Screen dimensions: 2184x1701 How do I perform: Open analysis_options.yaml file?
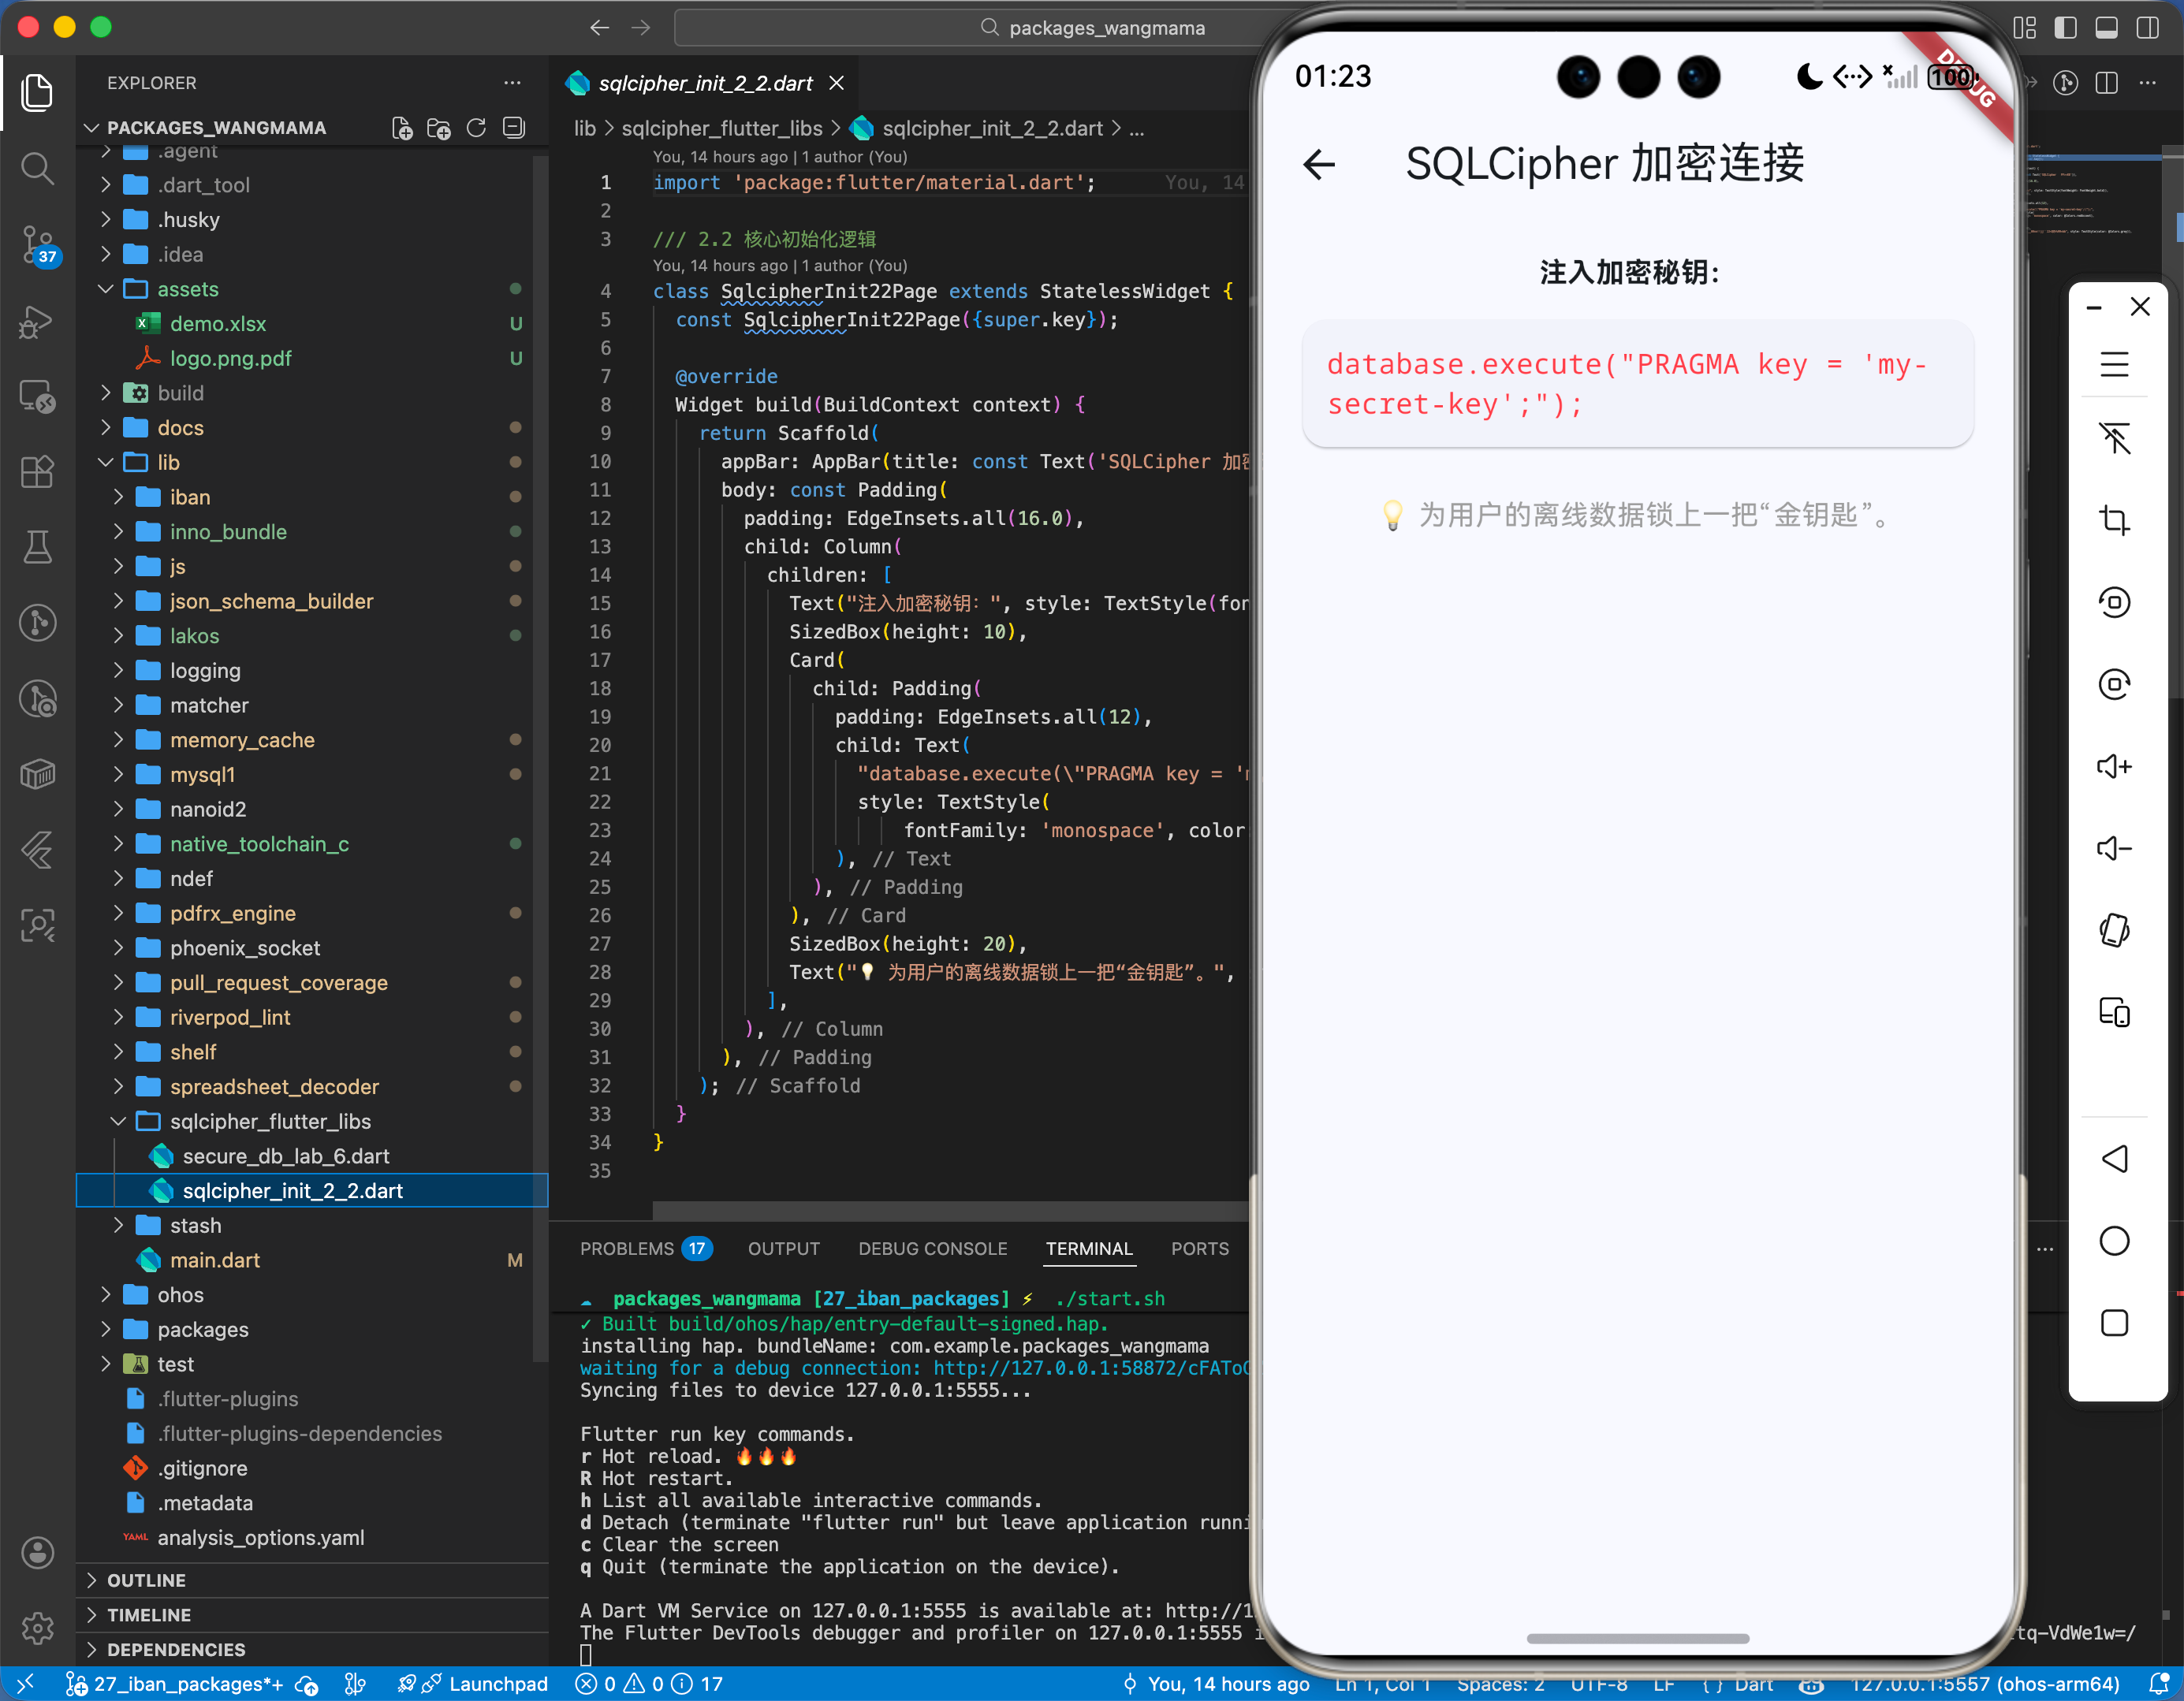(x=313, y=1538)
